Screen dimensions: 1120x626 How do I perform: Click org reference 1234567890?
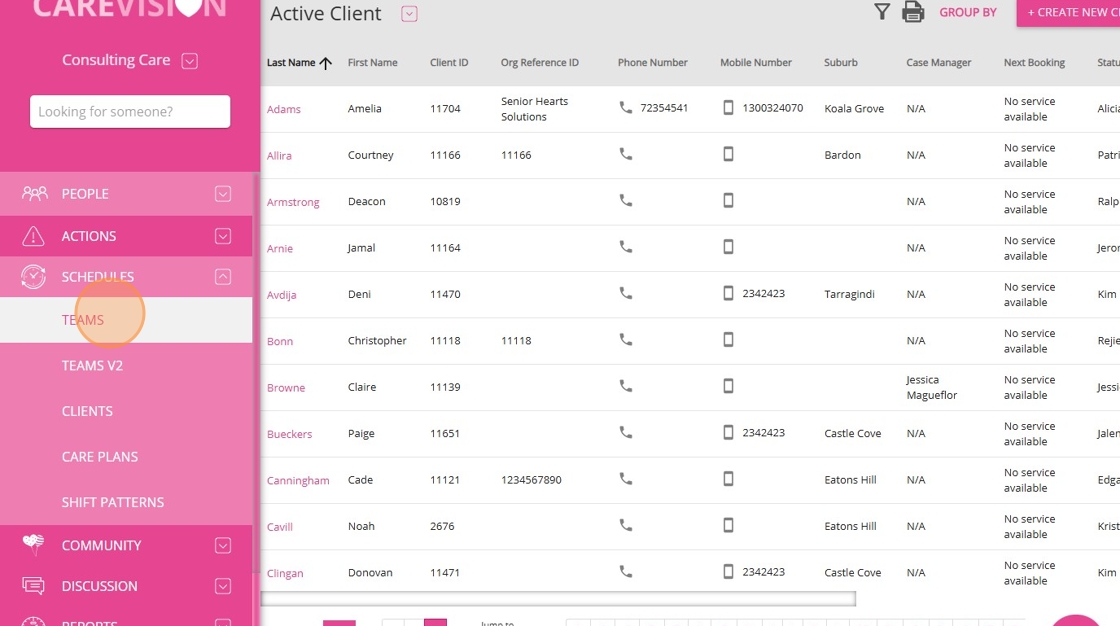(x=531, y=480)
